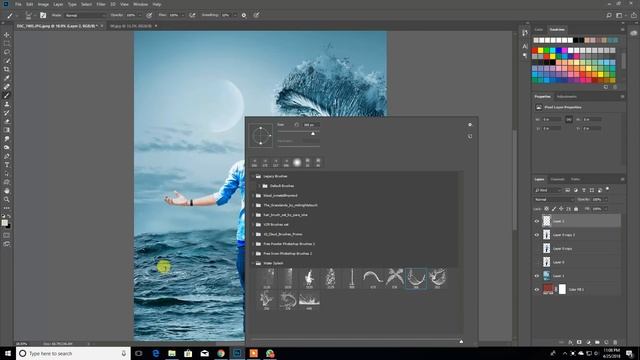The height and width of the screenshot is (360, 640).
Task: Switch to the Paths tab
Action: [x=575, y=179]
